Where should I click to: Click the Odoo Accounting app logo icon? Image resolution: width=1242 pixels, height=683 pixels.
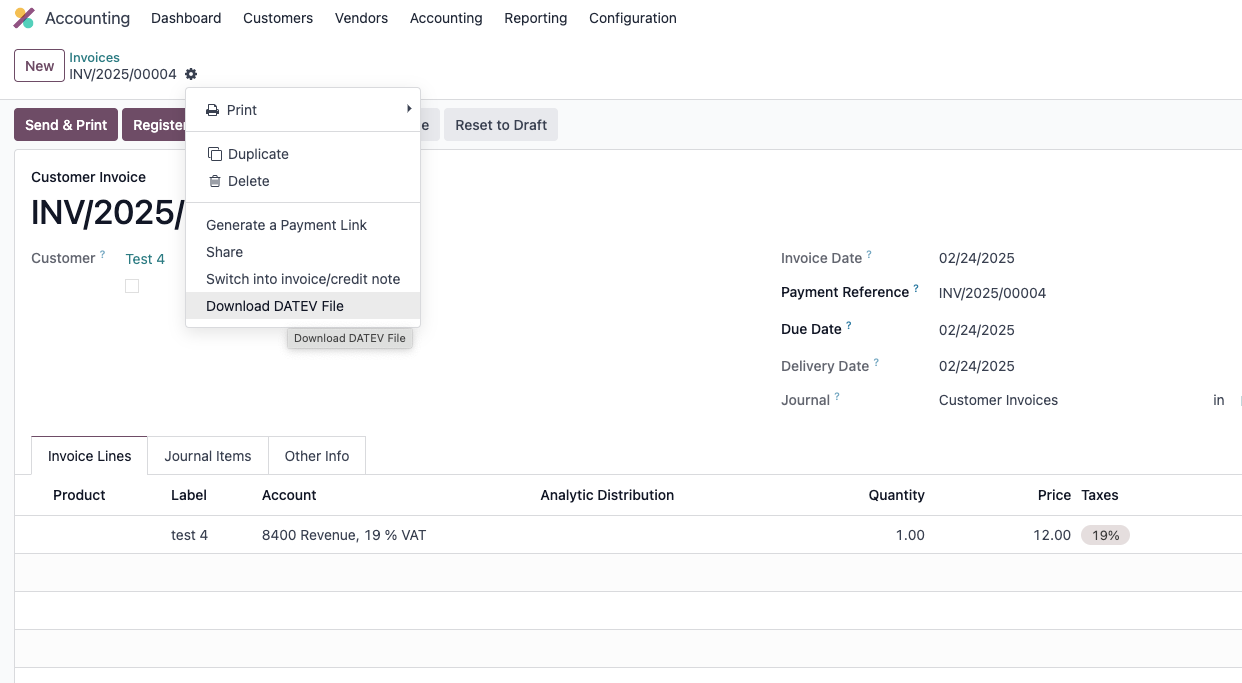pos(24,18)
